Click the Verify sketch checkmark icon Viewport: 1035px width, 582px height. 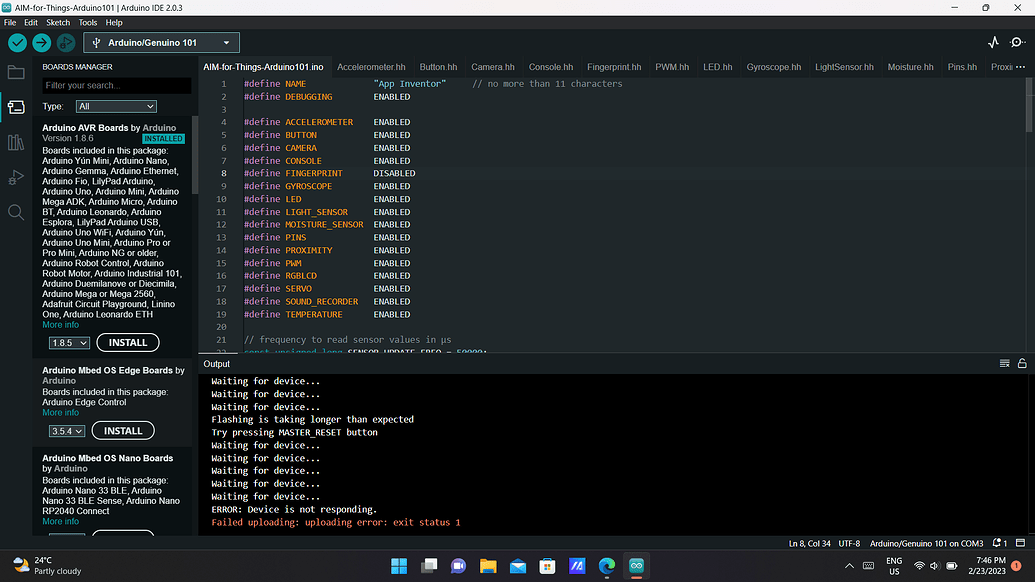click(x=16, y=43)
